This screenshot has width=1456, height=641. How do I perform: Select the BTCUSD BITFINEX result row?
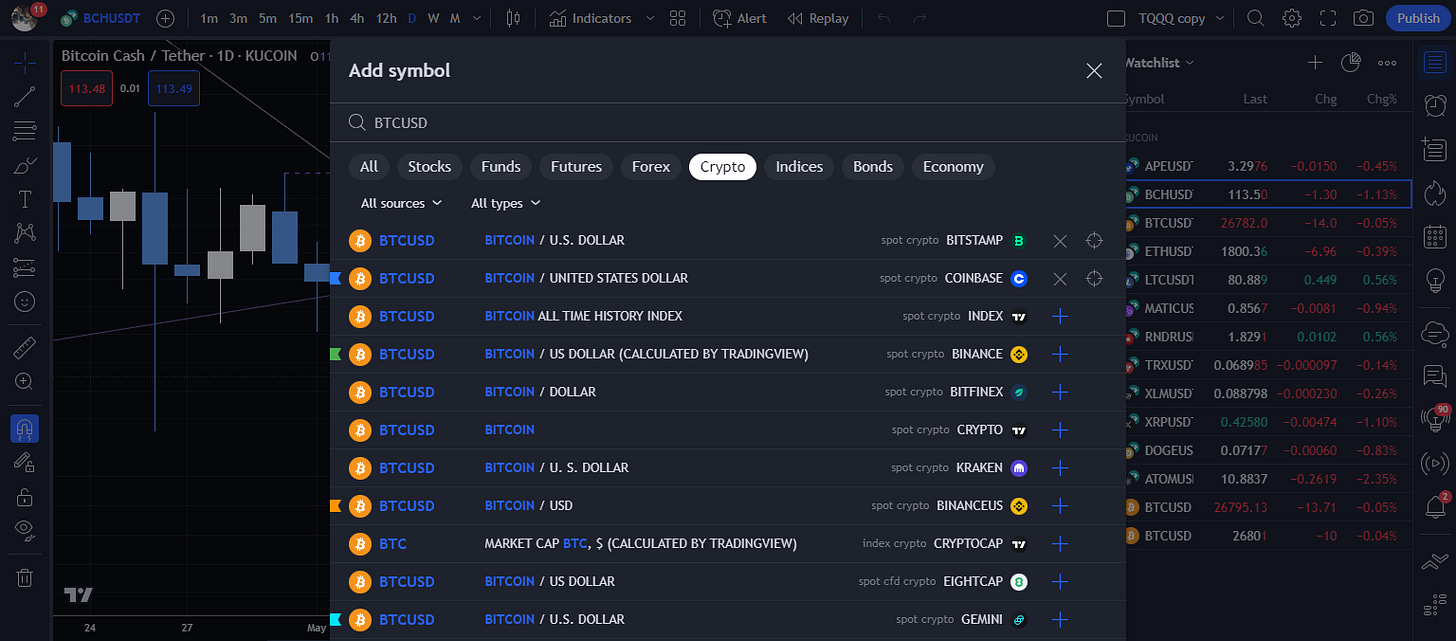pyautogui.click(x=728, y=392)
